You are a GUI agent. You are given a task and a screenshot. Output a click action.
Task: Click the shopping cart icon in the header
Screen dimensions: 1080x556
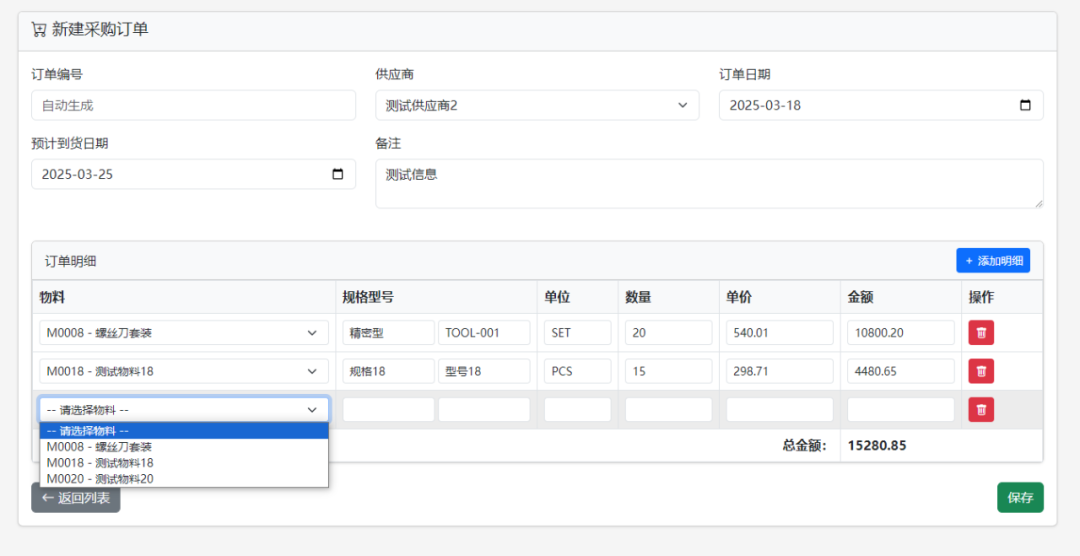39,30
